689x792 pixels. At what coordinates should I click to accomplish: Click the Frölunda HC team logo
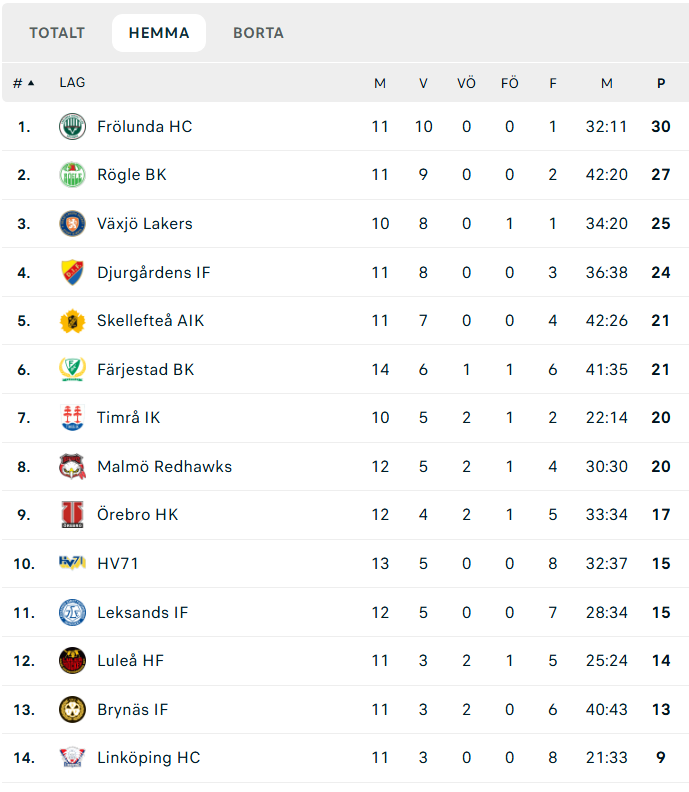click(x=72, y=127)
